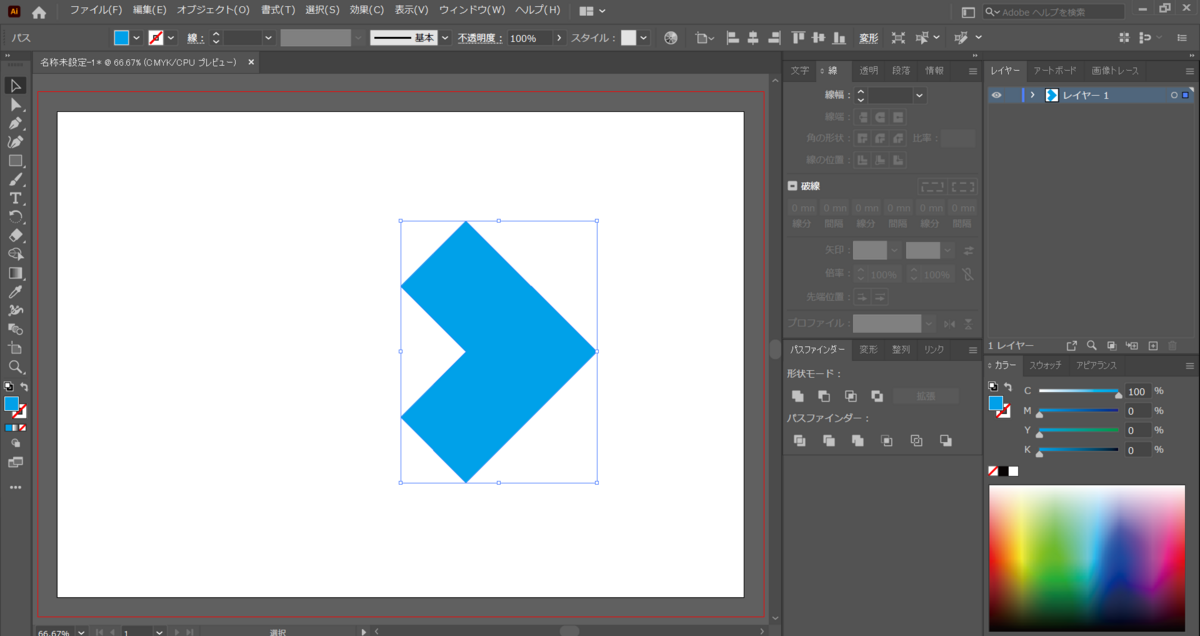Click Locate Object magnifier in Layers panel
The width and height of the screenshot is (1200, 636).
click(x=1092, y=345)
